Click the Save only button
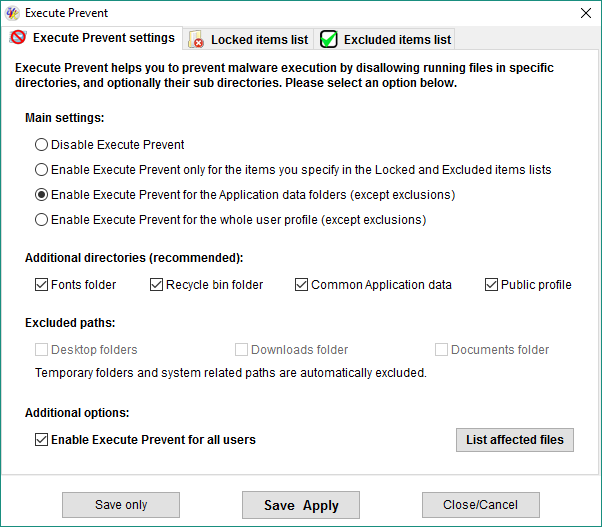The height and width of the screenshot is (527, 602). 121,505
